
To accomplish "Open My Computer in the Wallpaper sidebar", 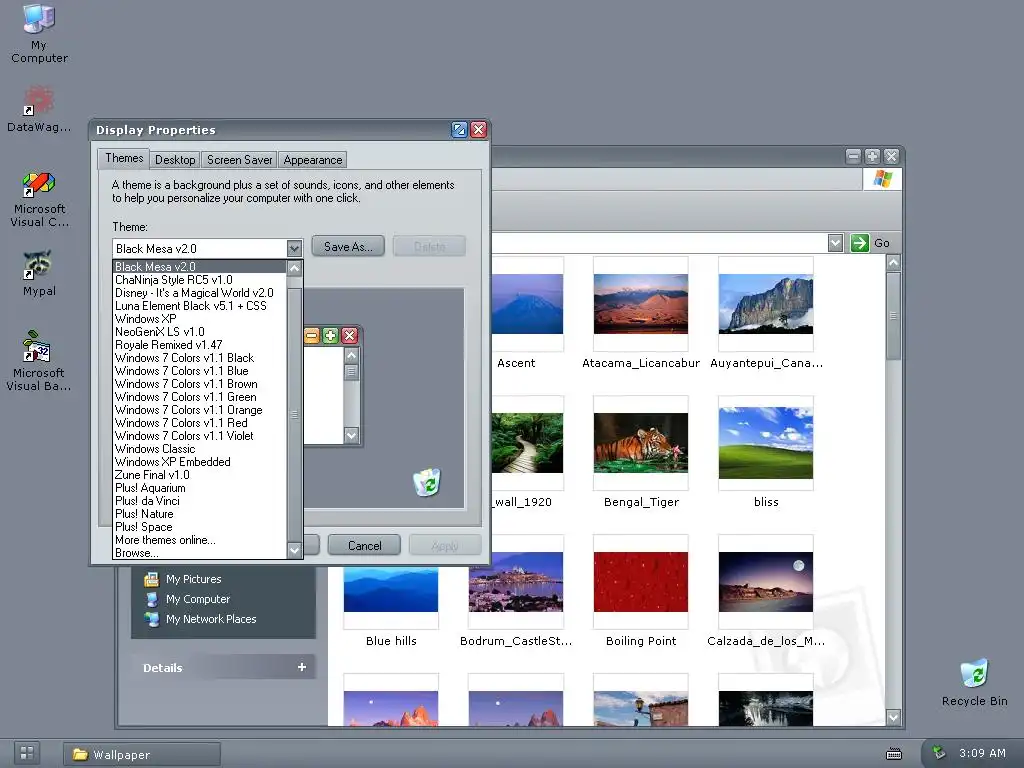I will click(189, 599).
